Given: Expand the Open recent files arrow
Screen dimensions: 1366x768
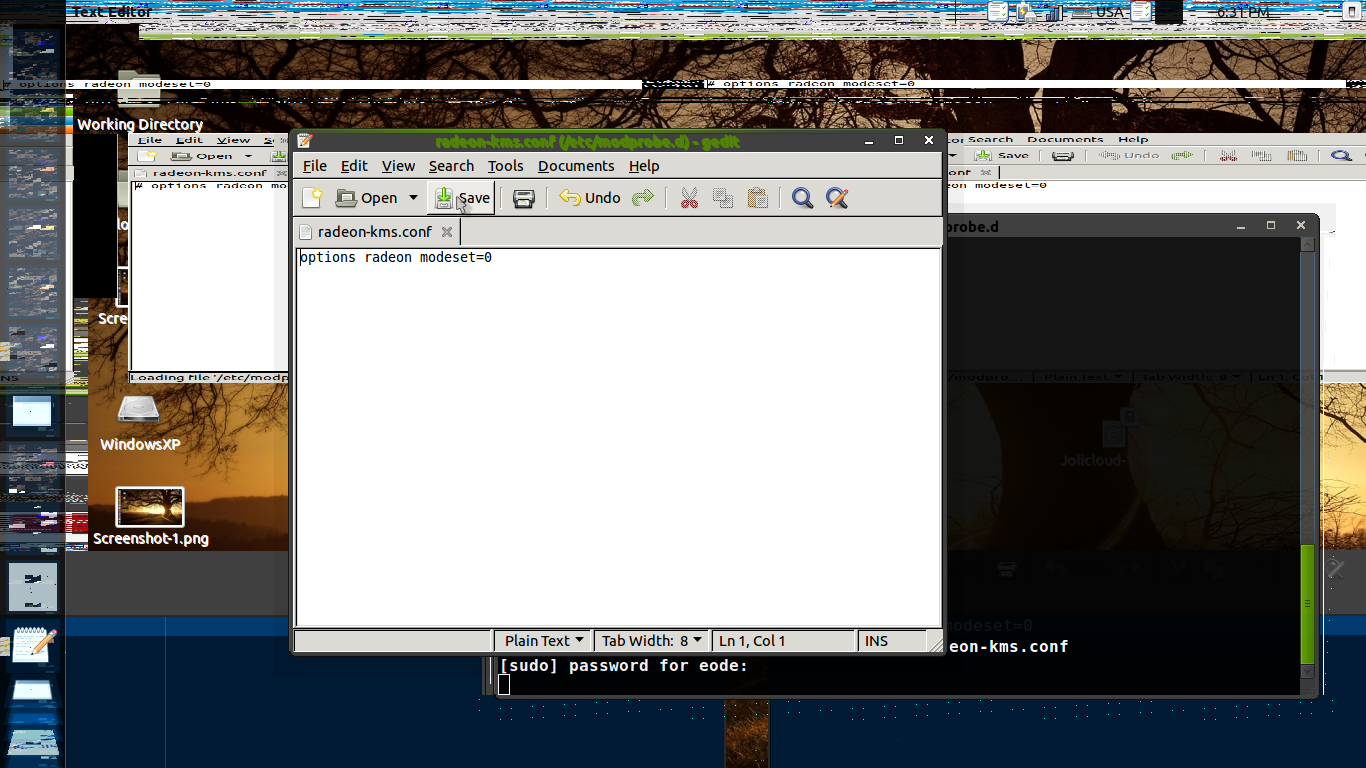Looking at the screenshot, I should [413, 198].
